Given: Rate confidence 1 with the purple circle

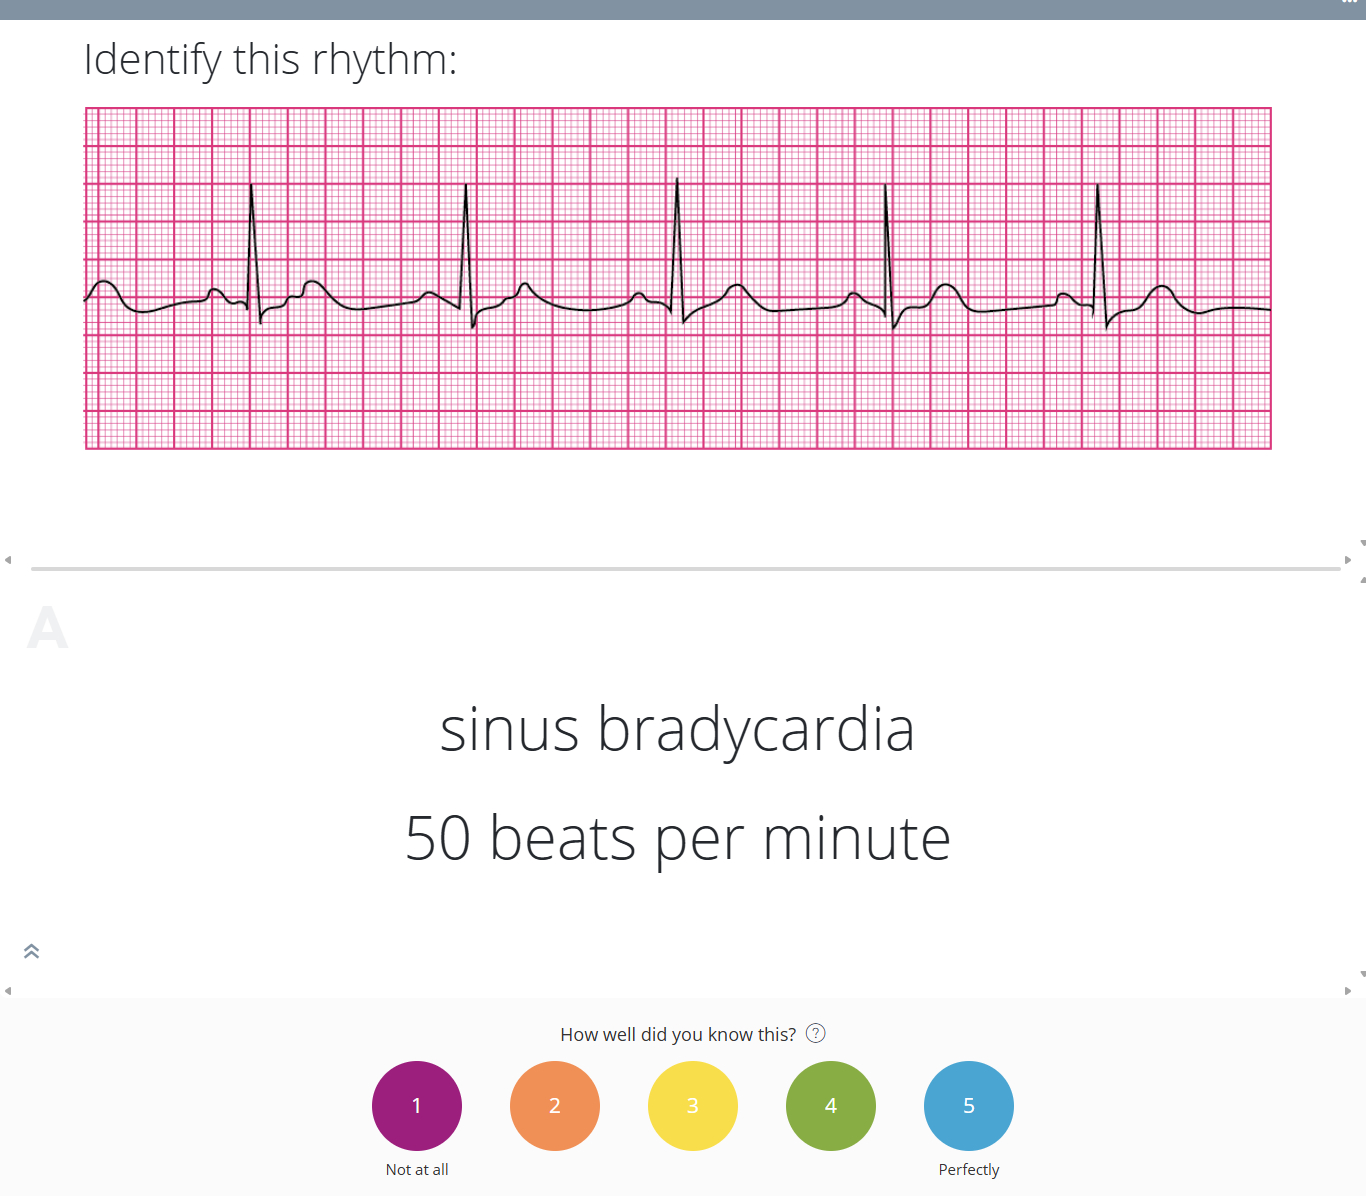Looking at the screenshot, I should [x=417, y=1106].
